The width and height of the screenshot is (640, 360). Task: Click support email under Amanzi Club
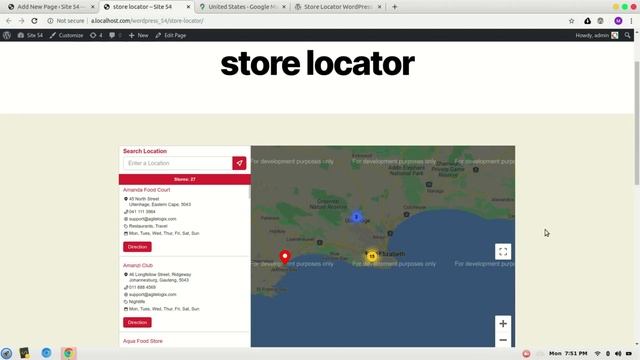152,294
